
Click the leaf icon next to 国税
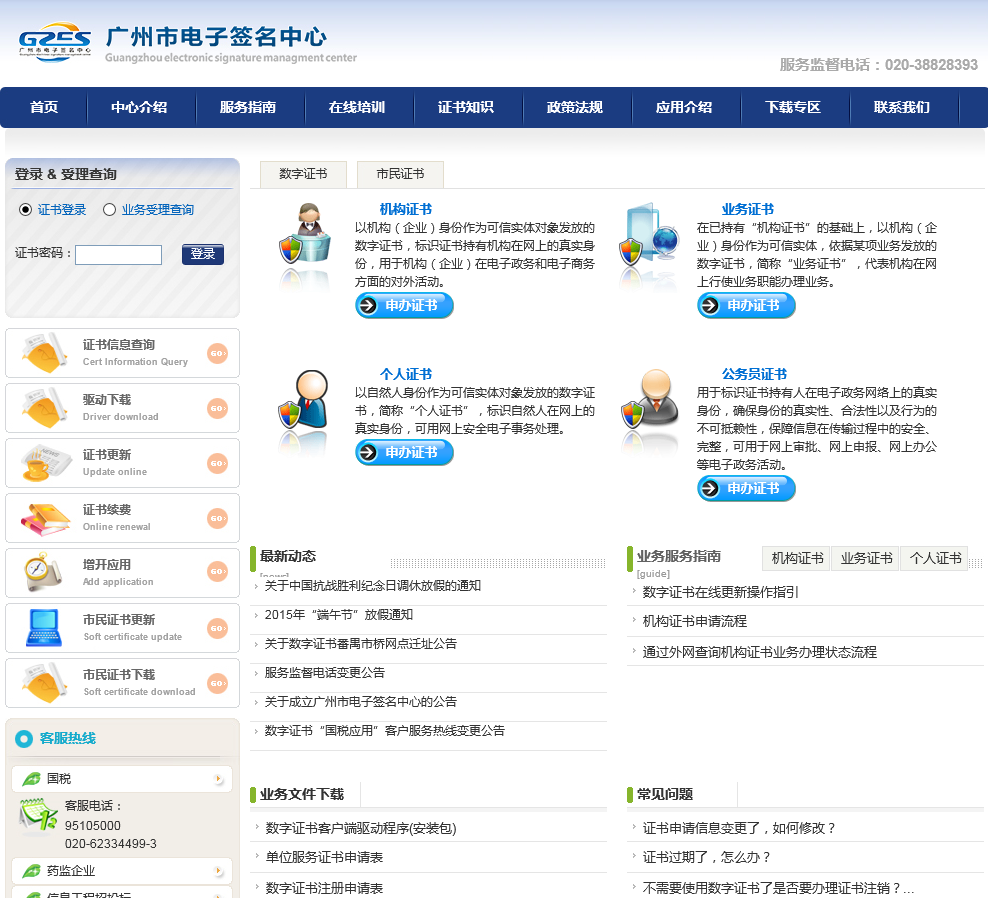coord(32,779)
